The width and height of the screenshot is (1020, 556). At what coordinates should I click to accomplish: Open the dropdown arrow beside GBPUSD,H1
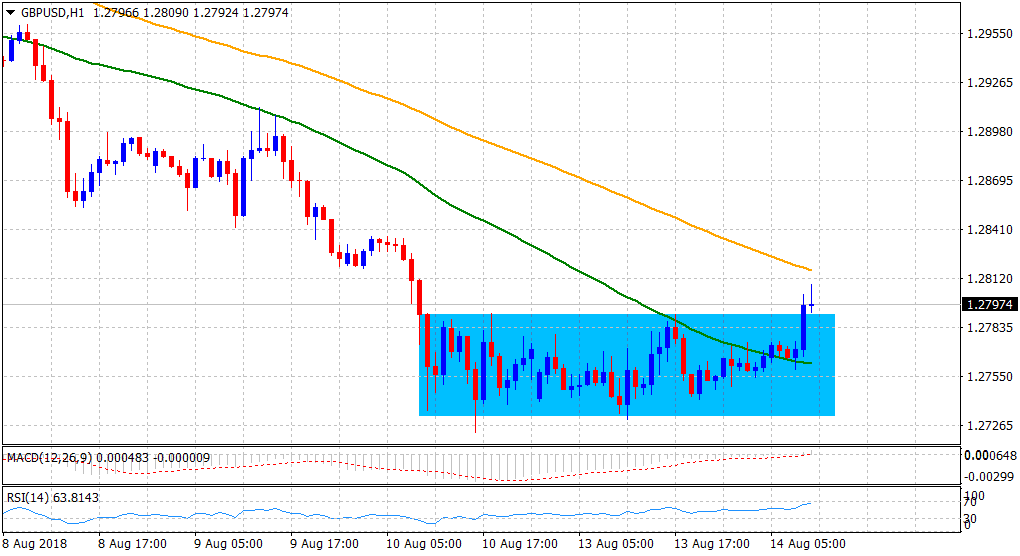[x=11, y=12]
